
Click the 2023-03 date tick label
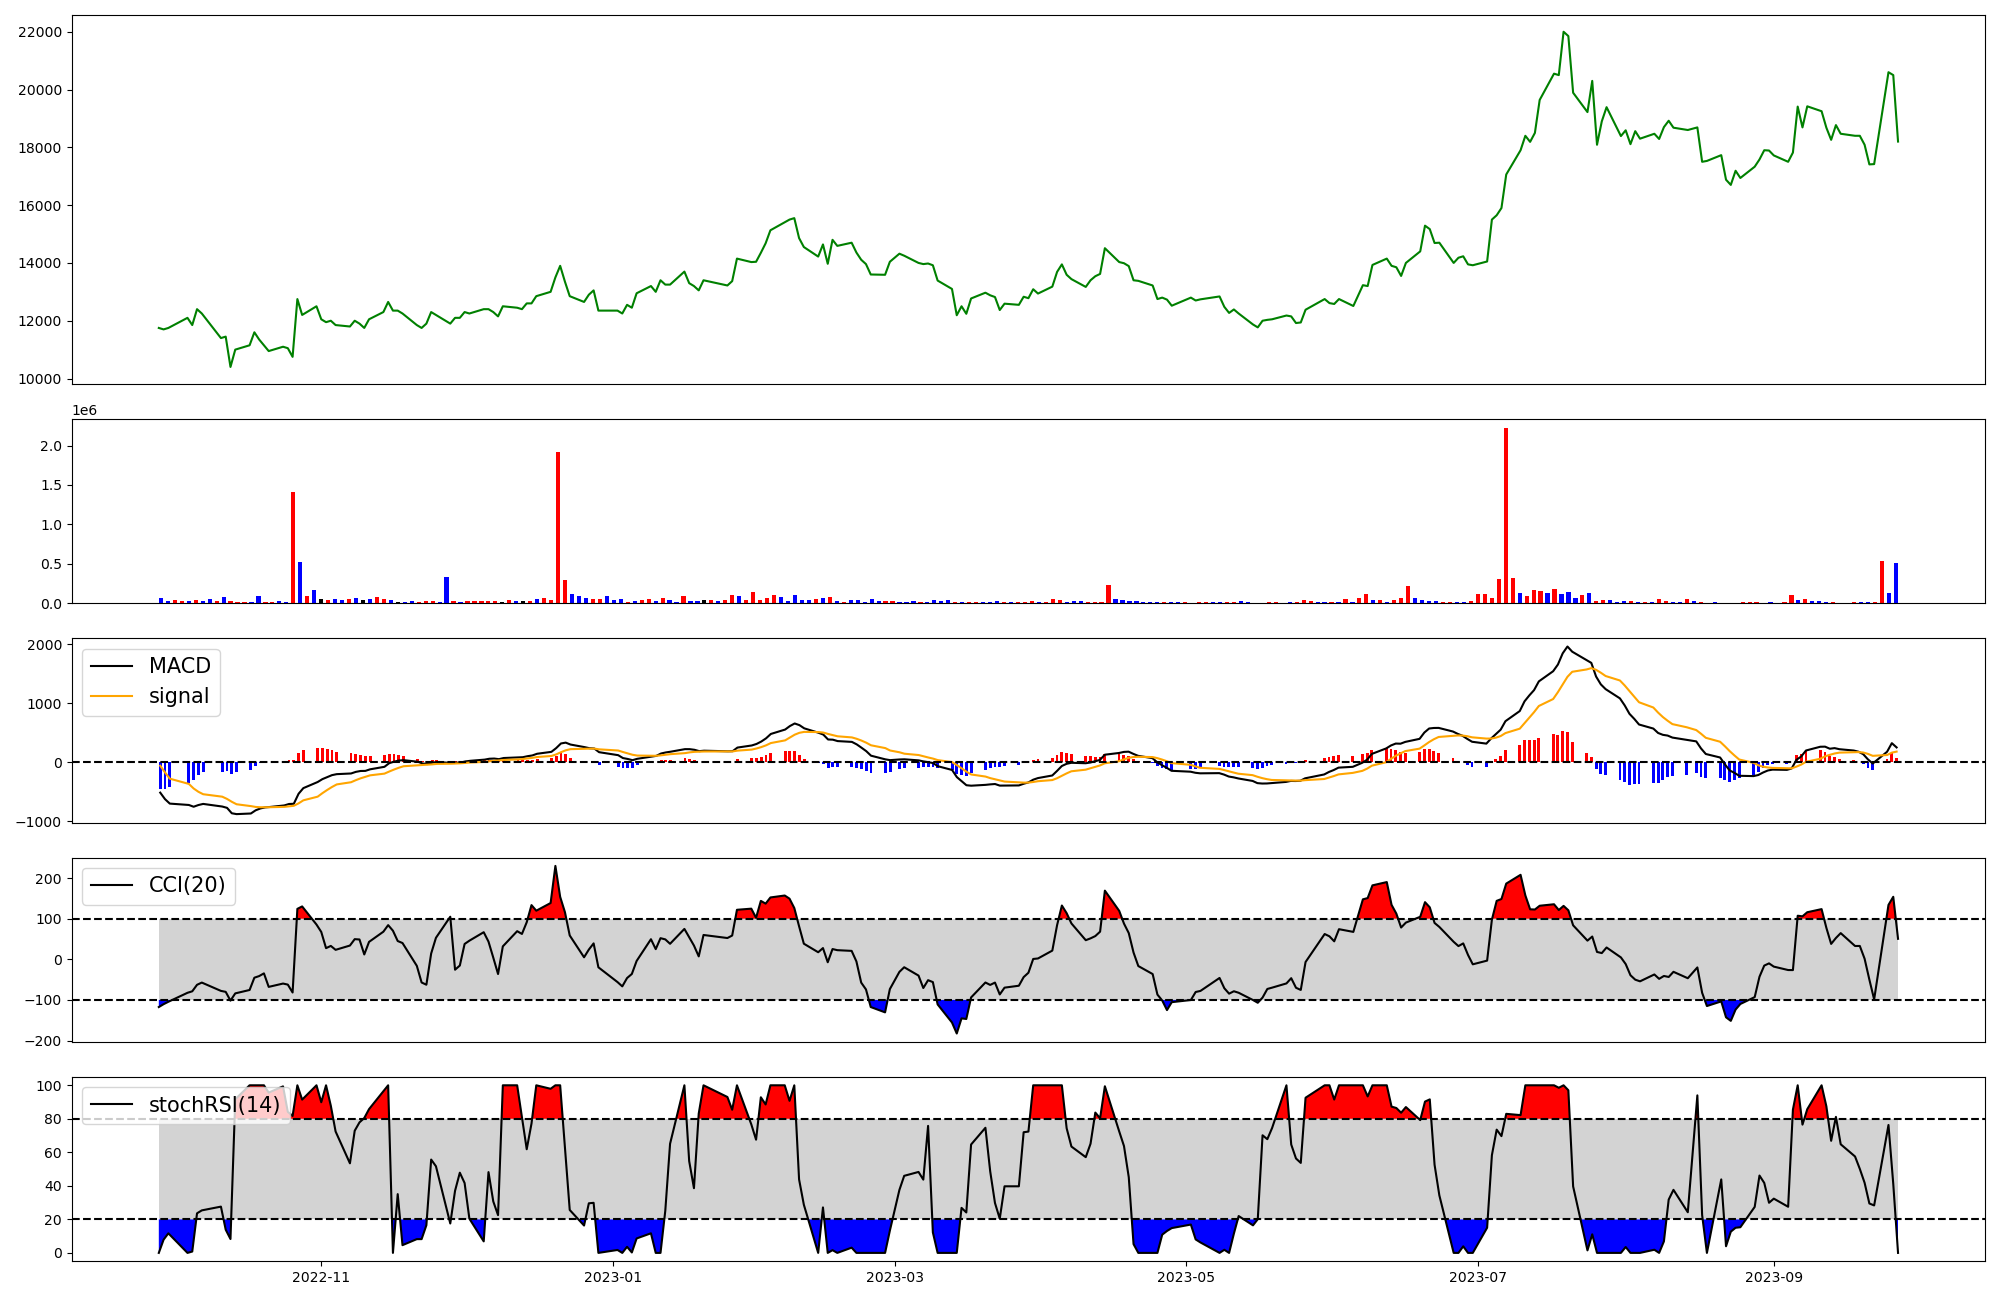click(x=894, y=1277)
